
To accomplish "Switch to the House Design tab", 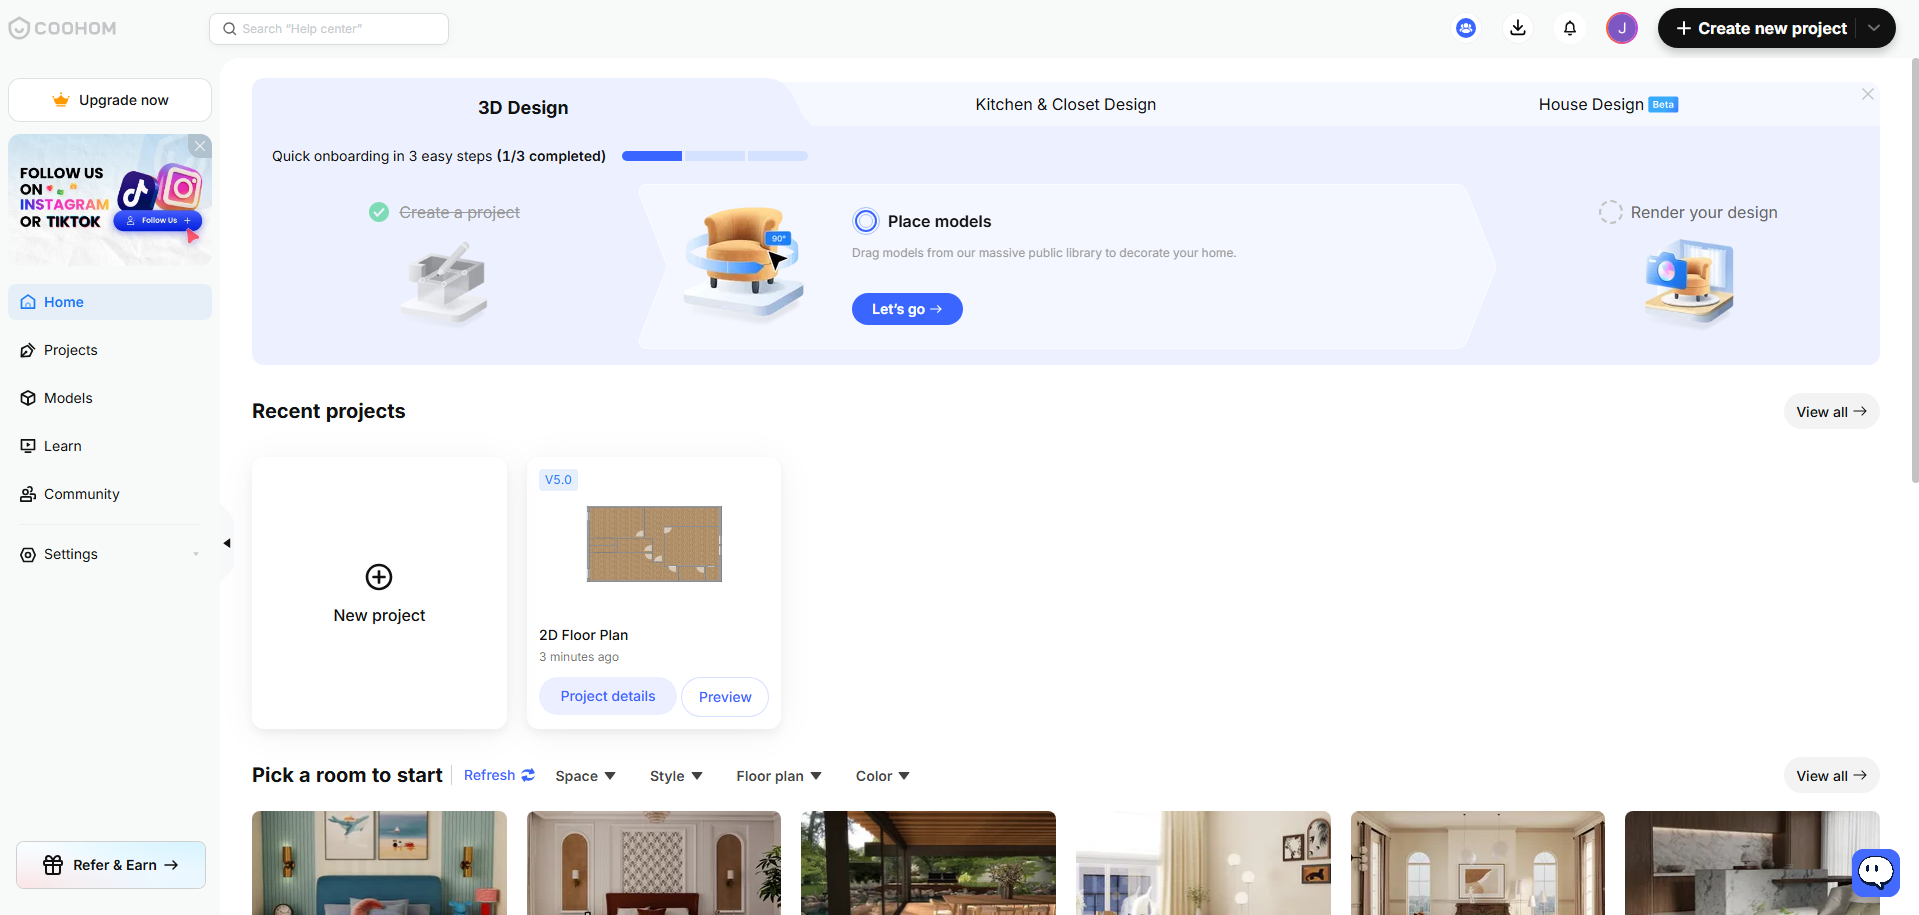I will 1608,104.
